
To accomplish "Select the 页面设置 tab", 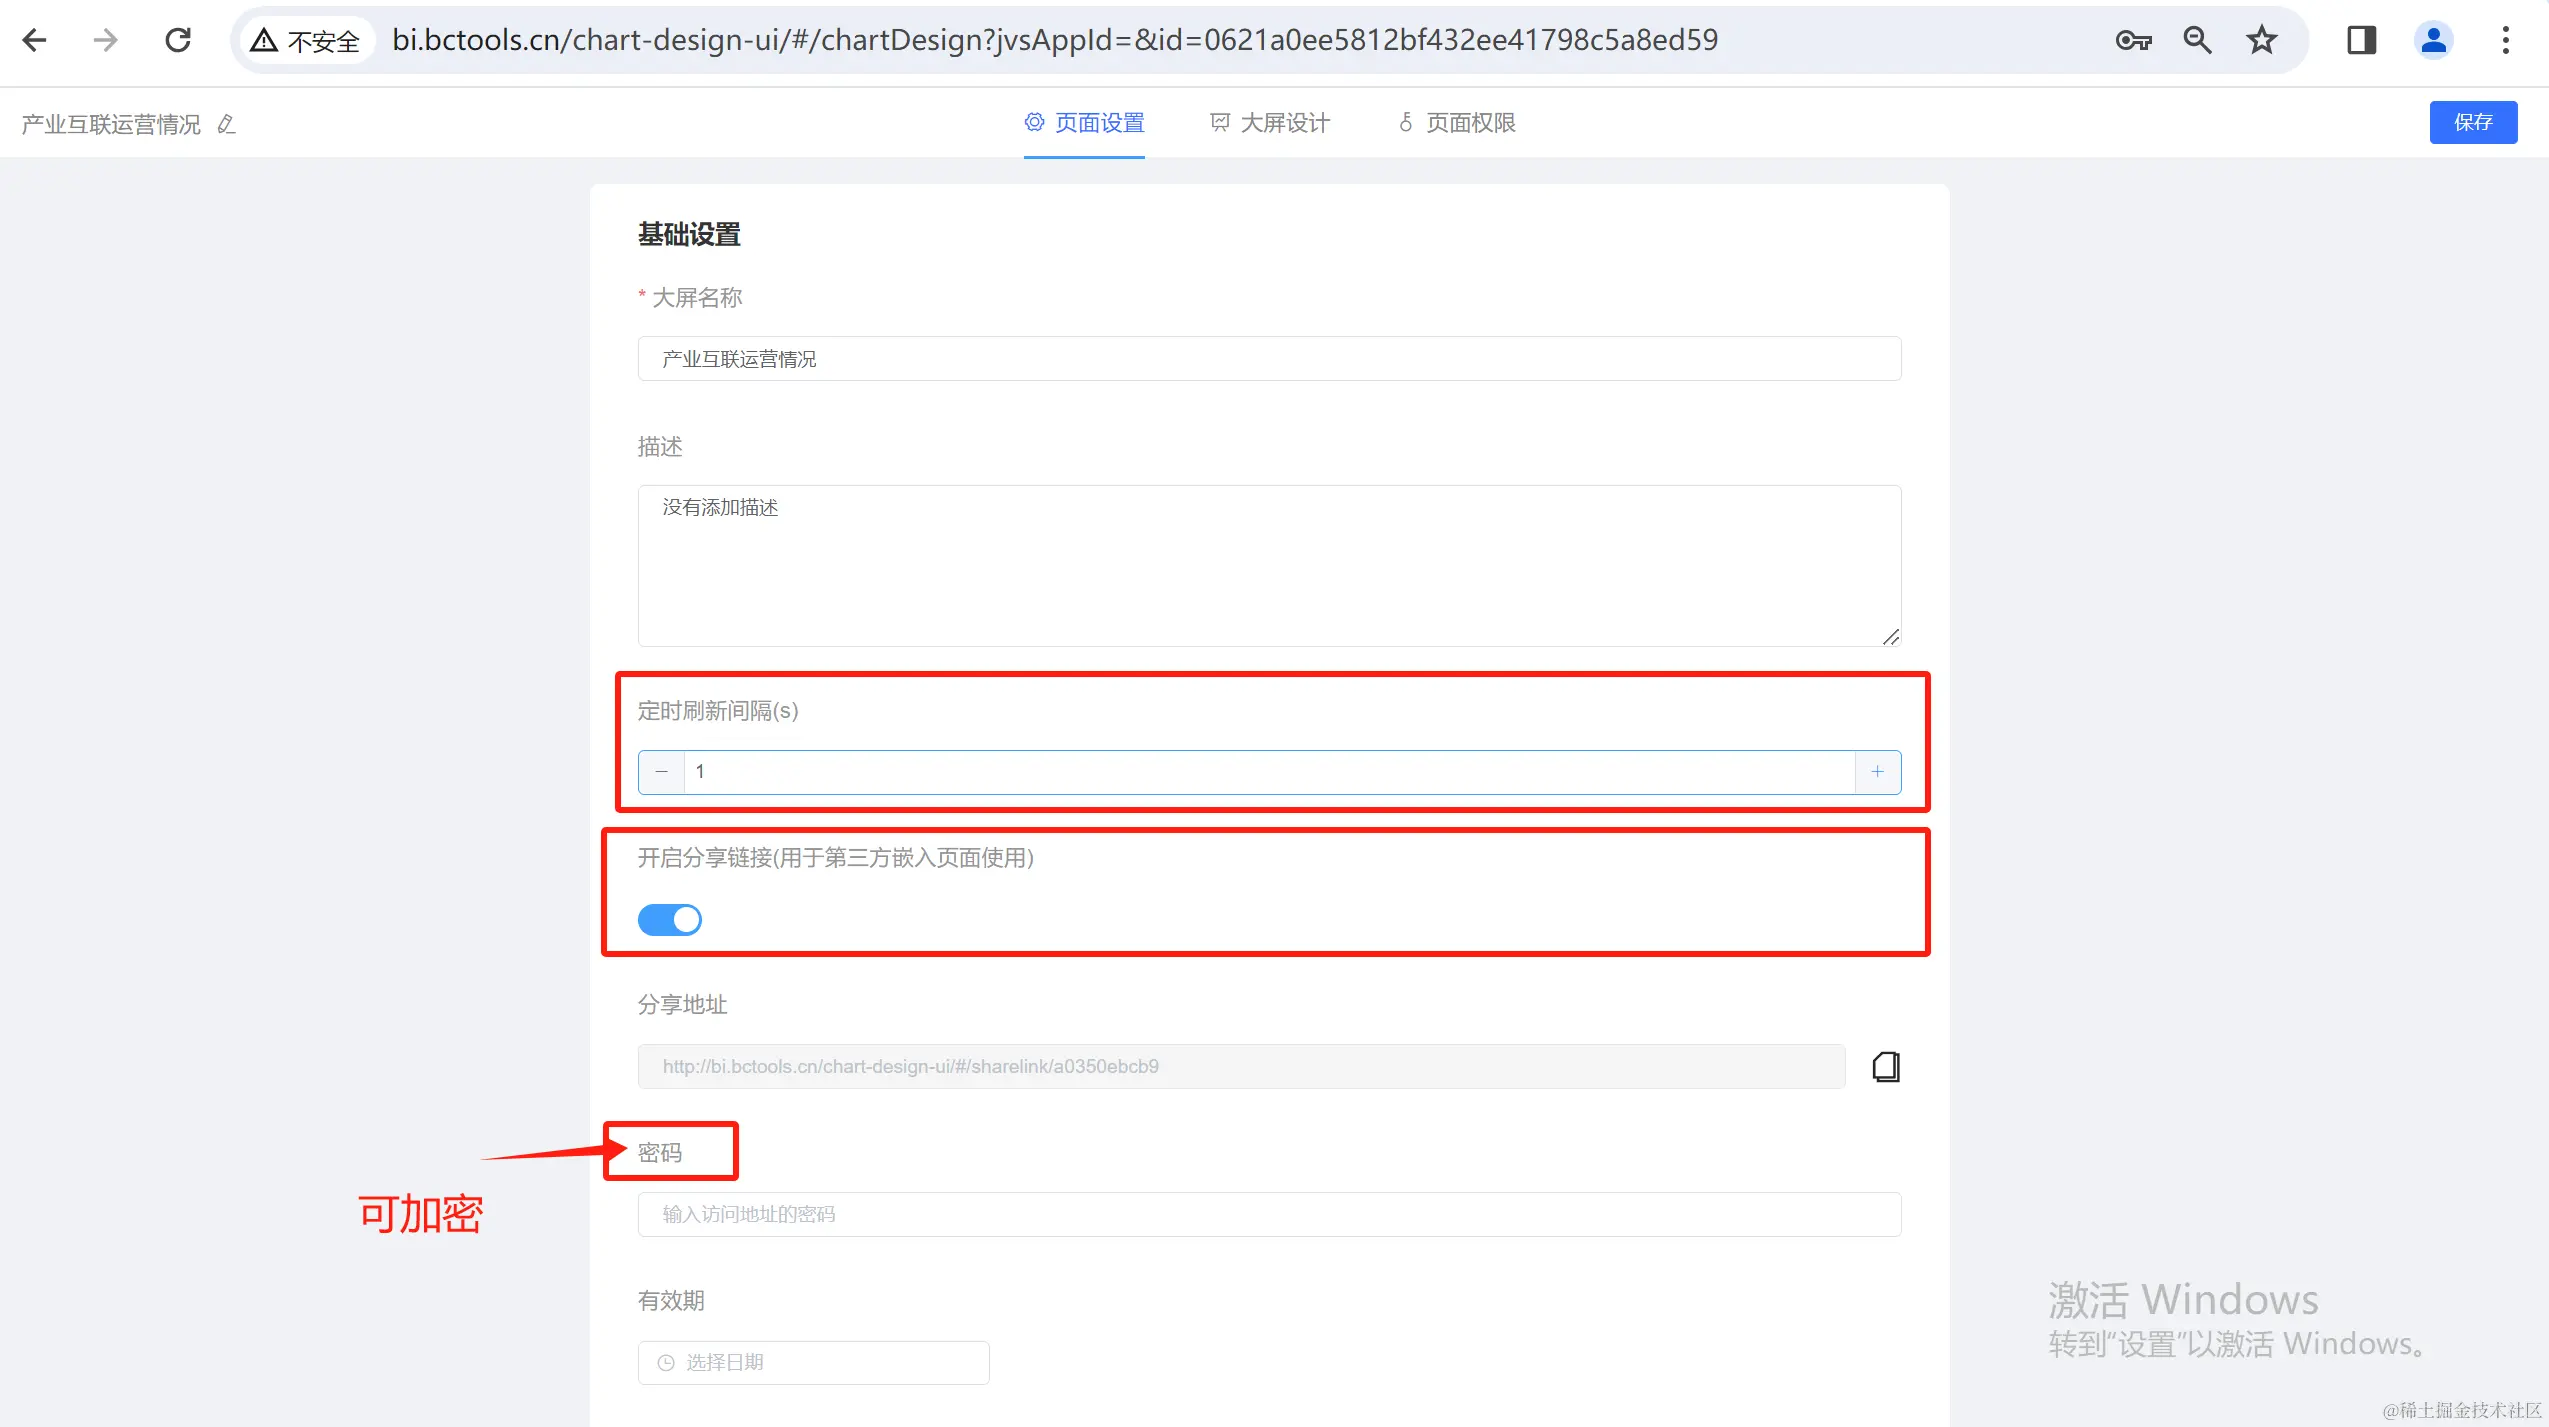I will click(1084, 123).
